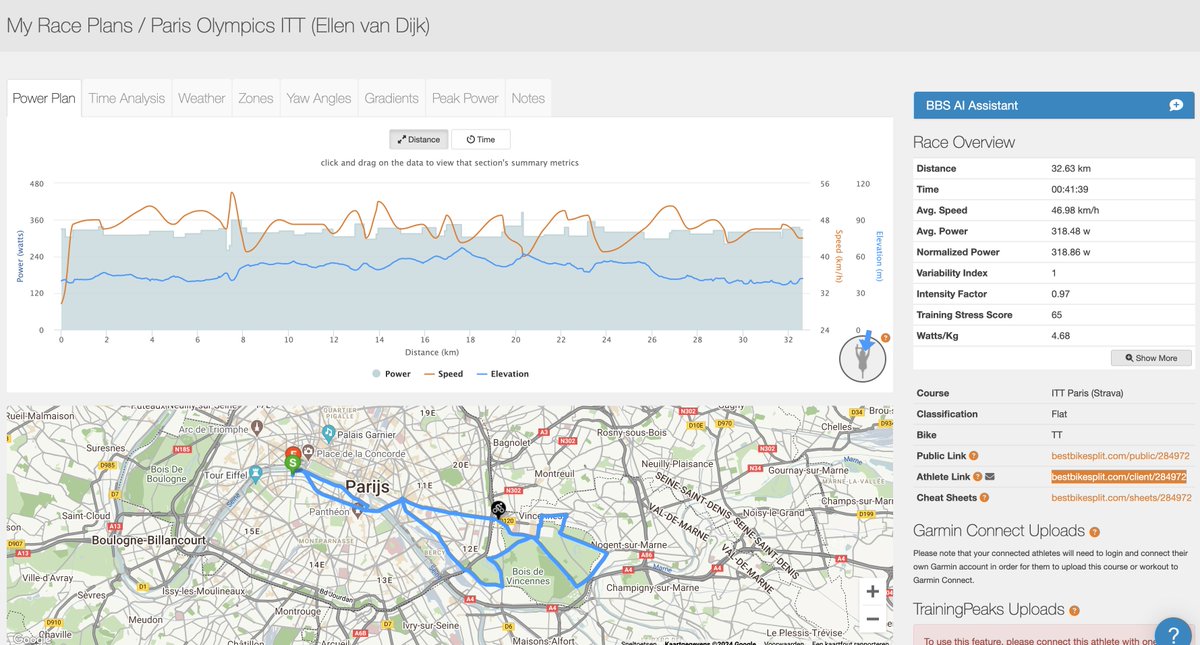Click the Panthéon landmark icon

pos(358,510)
